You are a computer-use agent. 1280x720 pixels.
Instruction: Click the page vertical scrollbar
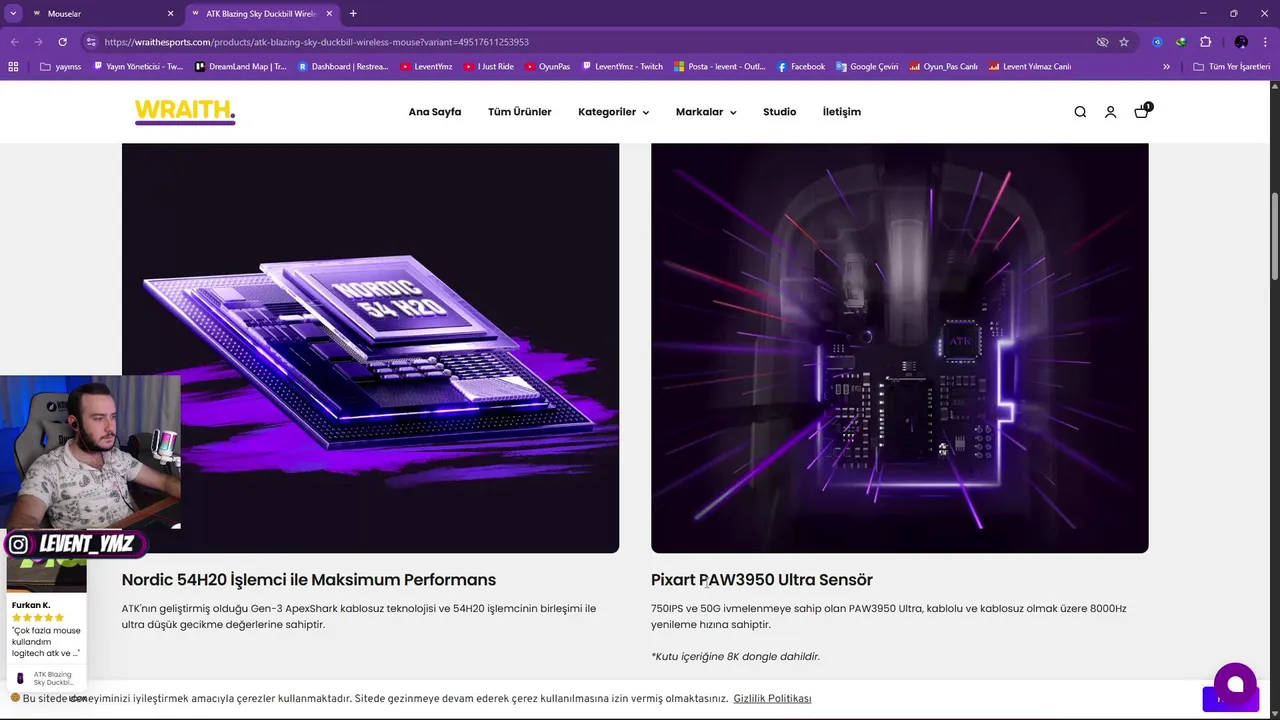1274,236
